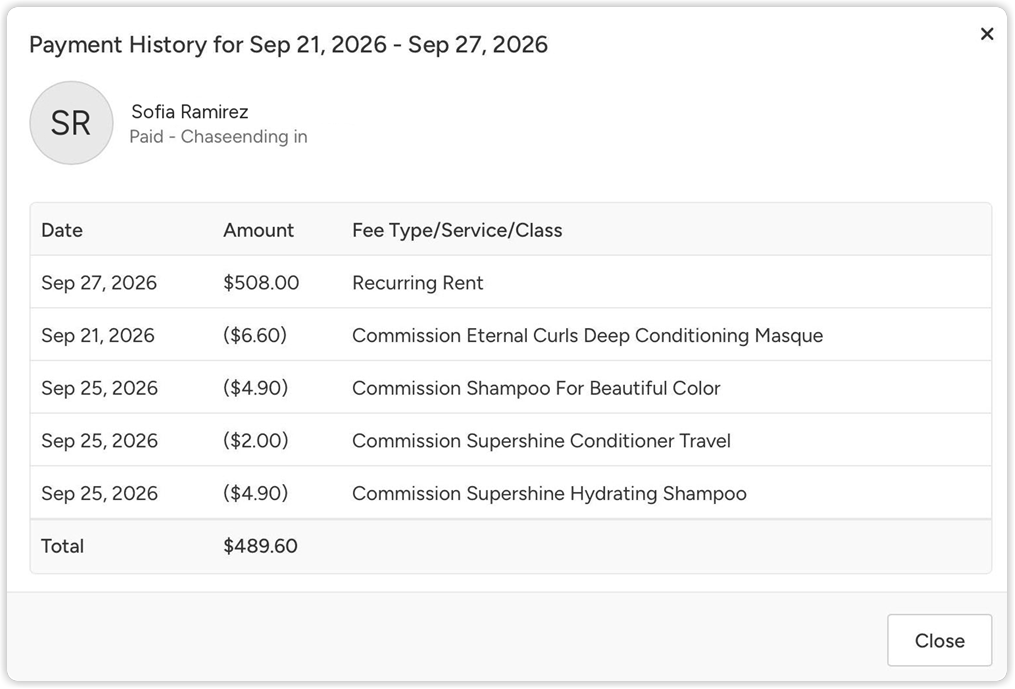Select Commission Shampoo For Beautiful Color
This screenshot has width=1015, height=689.
(x=536, y=388)
